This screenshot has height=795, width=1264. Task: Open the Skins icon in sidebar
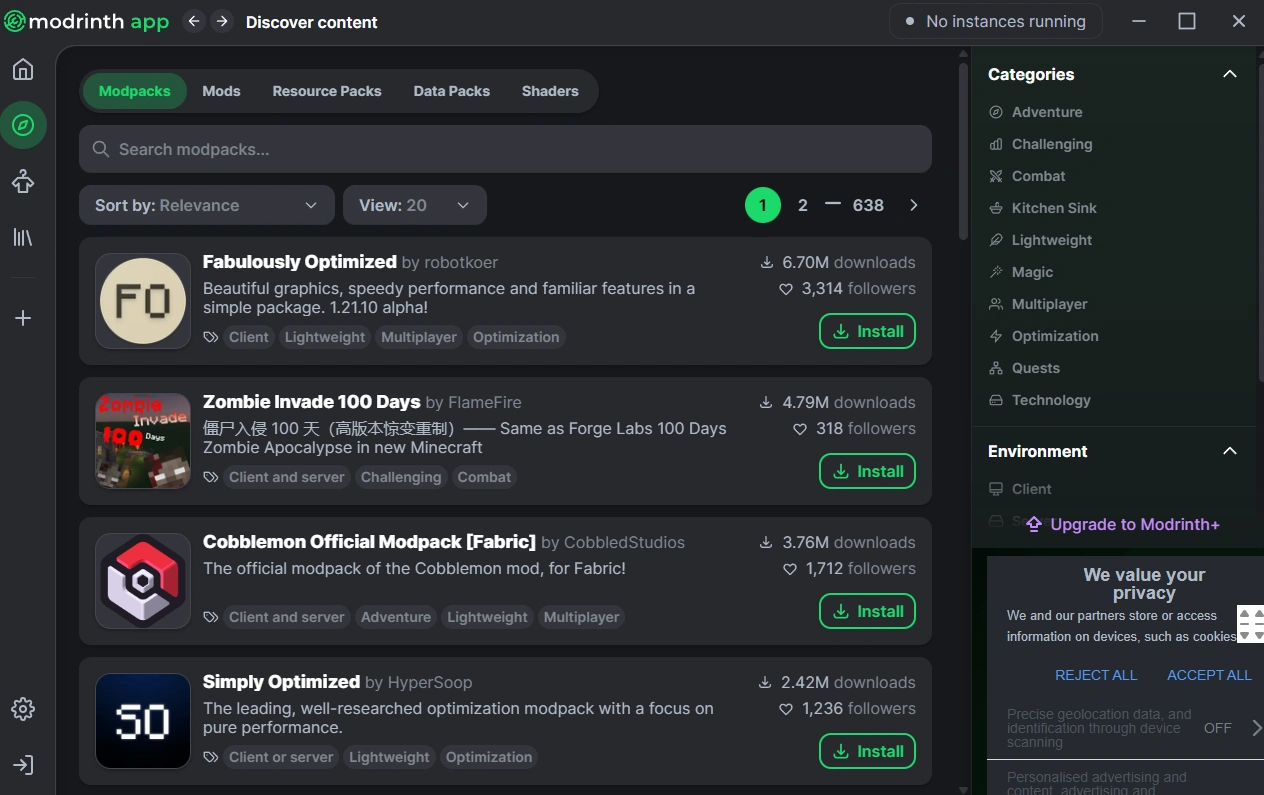[x=23, y=181]
